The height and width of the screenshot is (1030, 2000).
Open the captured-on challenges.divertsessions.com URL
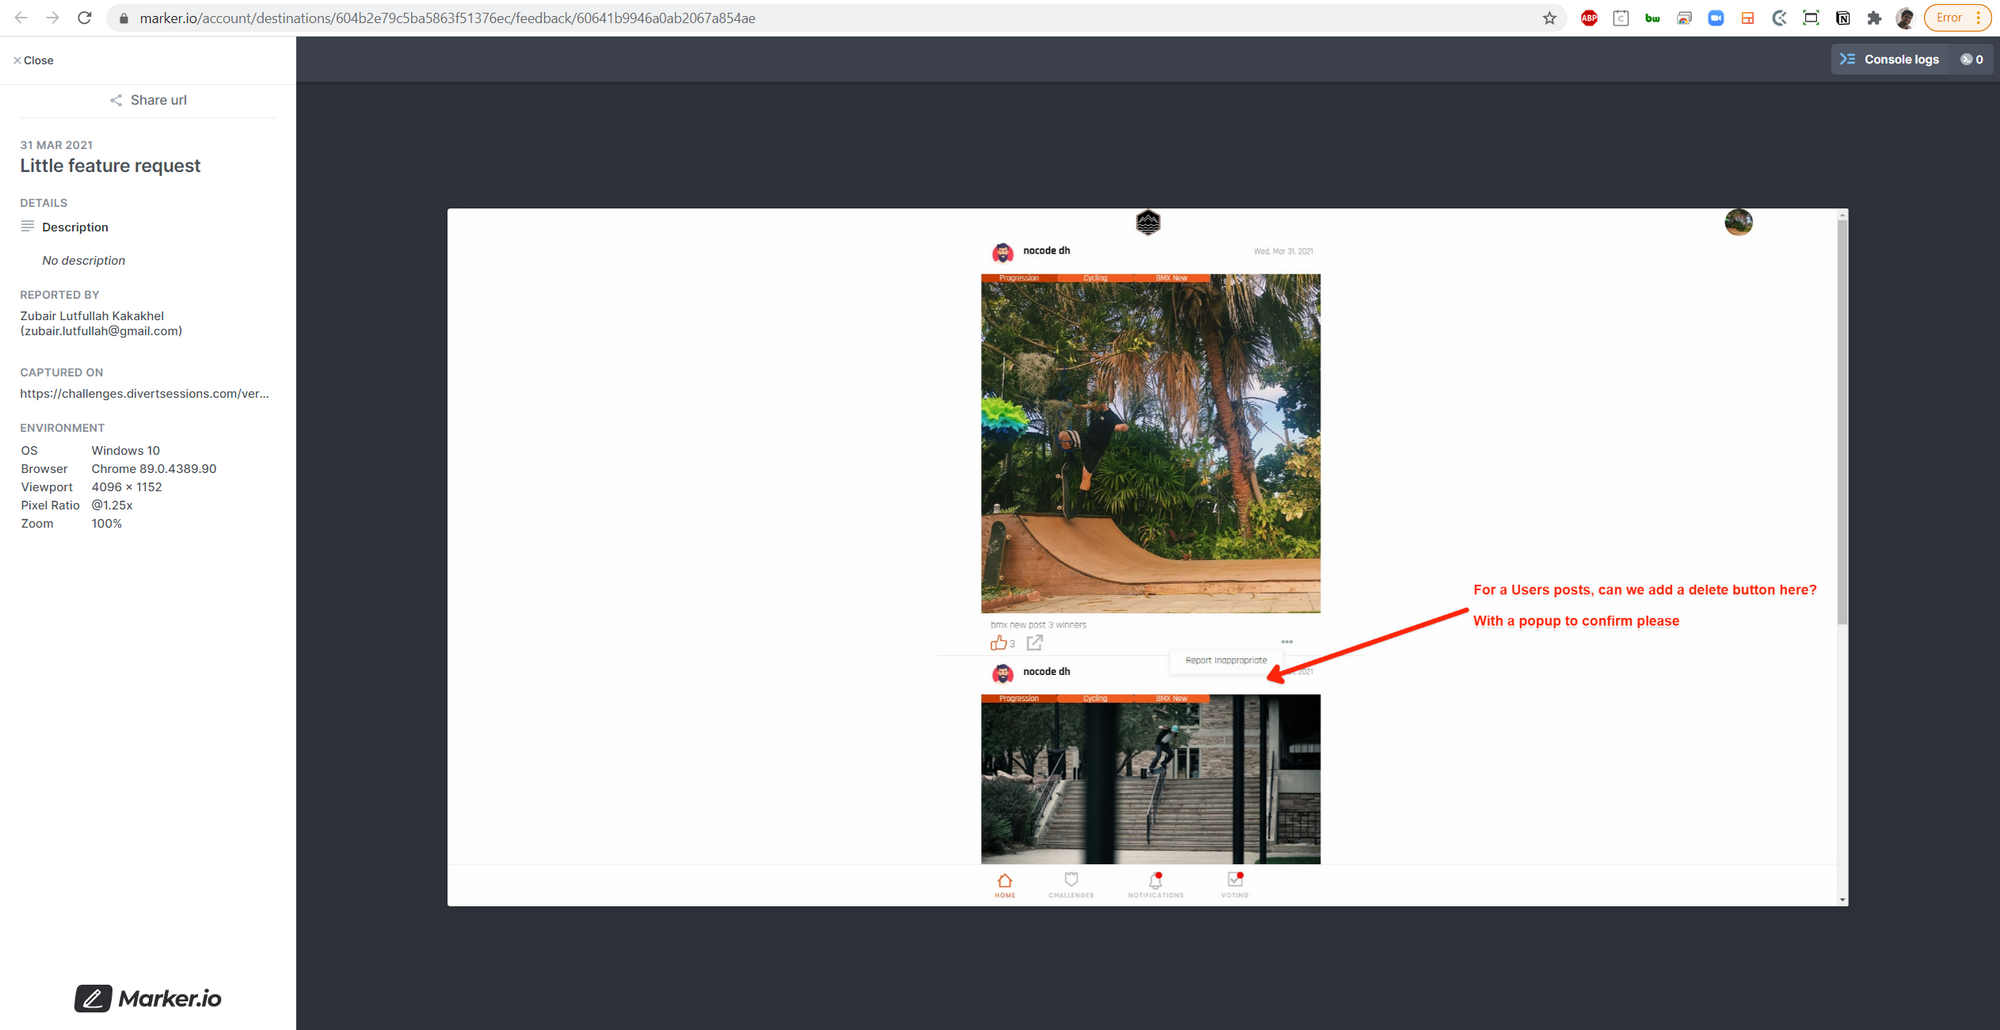[144, 394]
